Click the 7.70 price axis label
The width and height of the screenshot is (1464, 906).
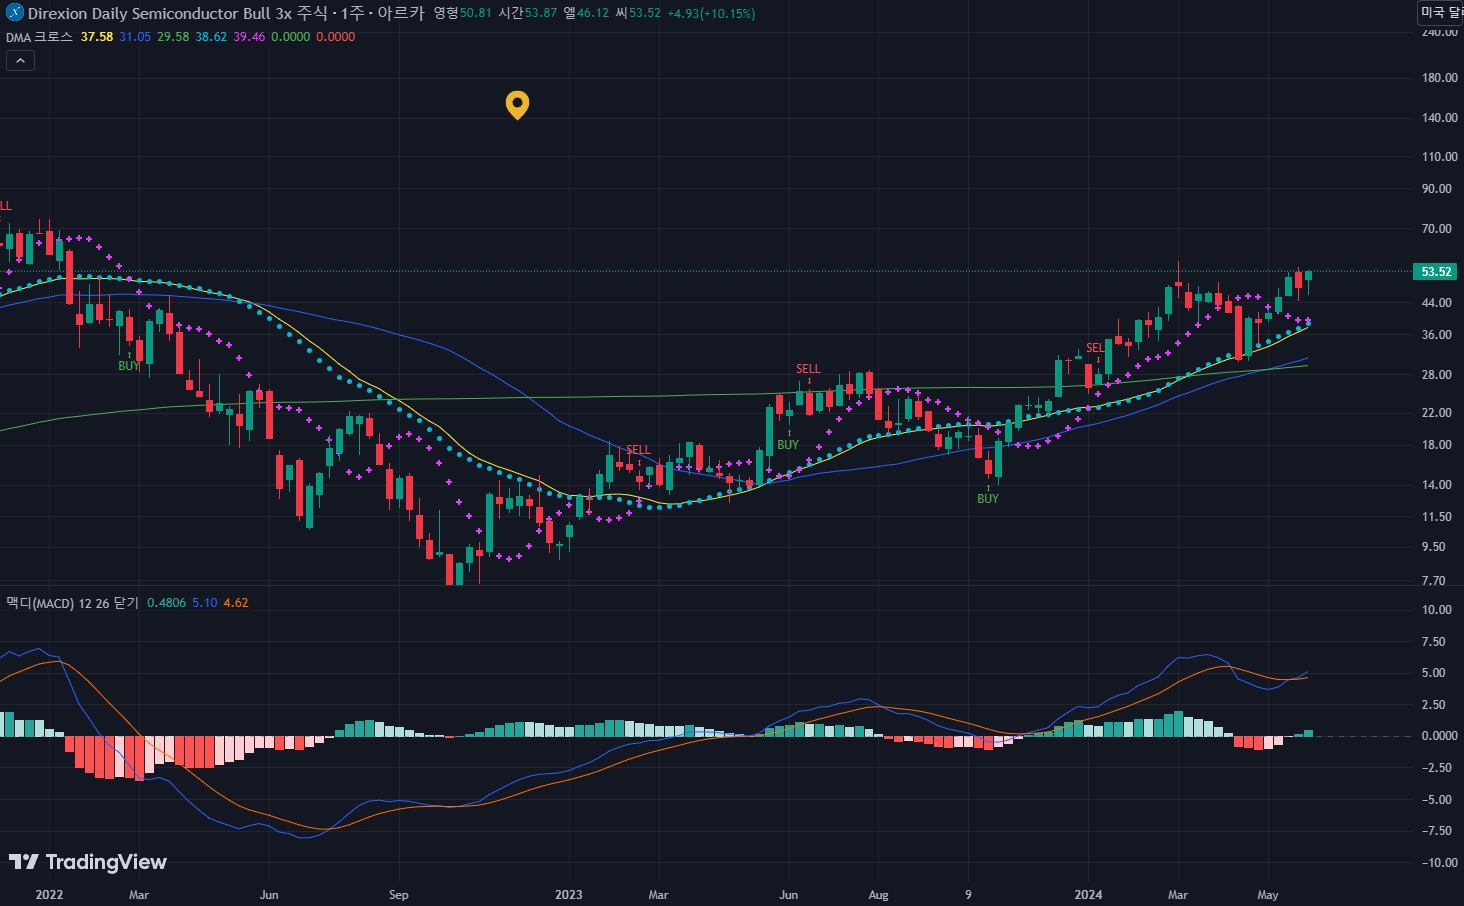click(1434, 581)
